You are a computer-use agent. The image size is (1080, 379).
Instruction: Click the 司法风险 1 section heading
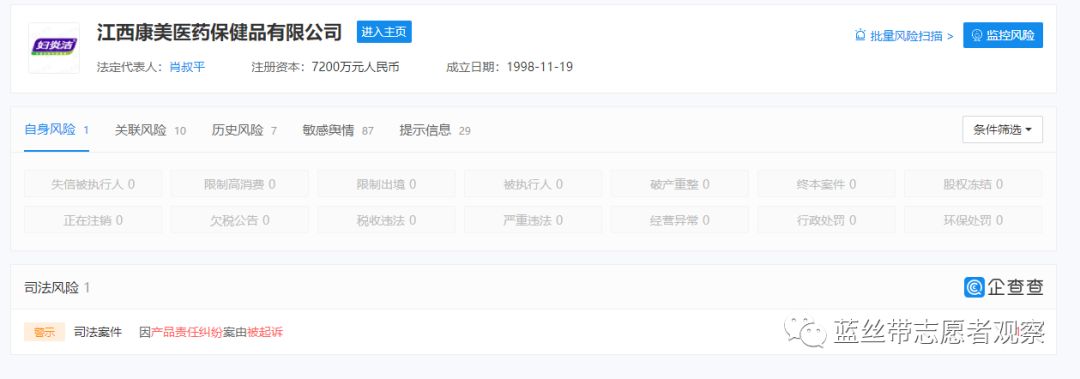[x=57, y=287]
